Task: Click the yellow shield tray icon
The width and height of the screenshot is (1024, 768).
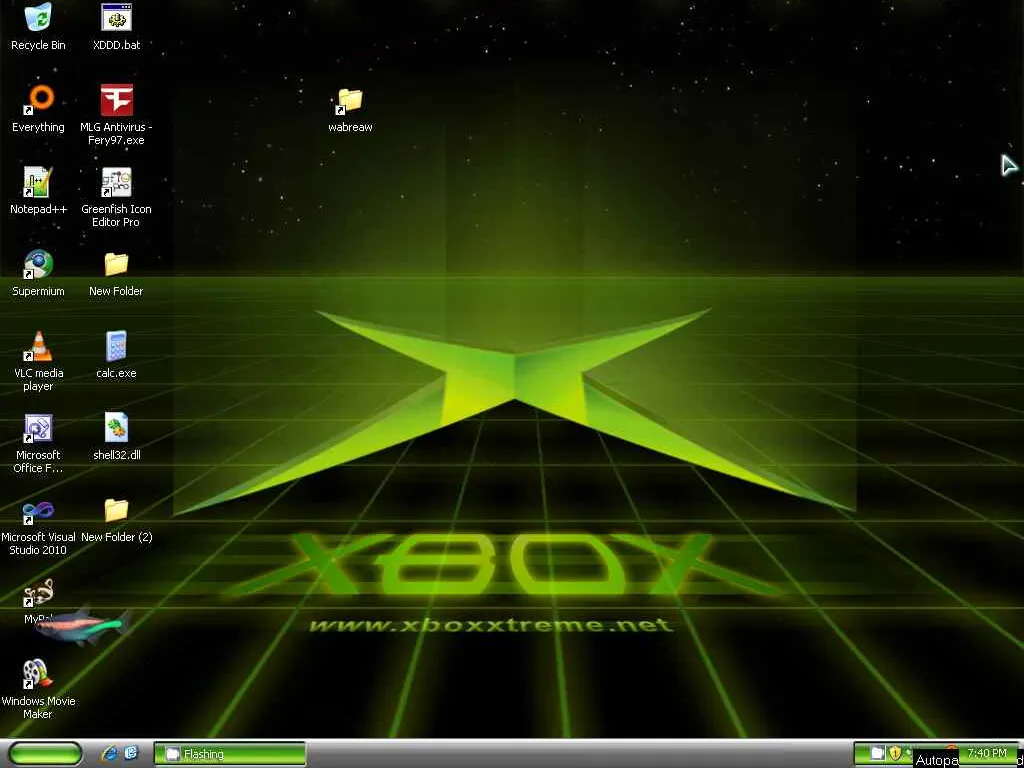Action: click(895, 754)
